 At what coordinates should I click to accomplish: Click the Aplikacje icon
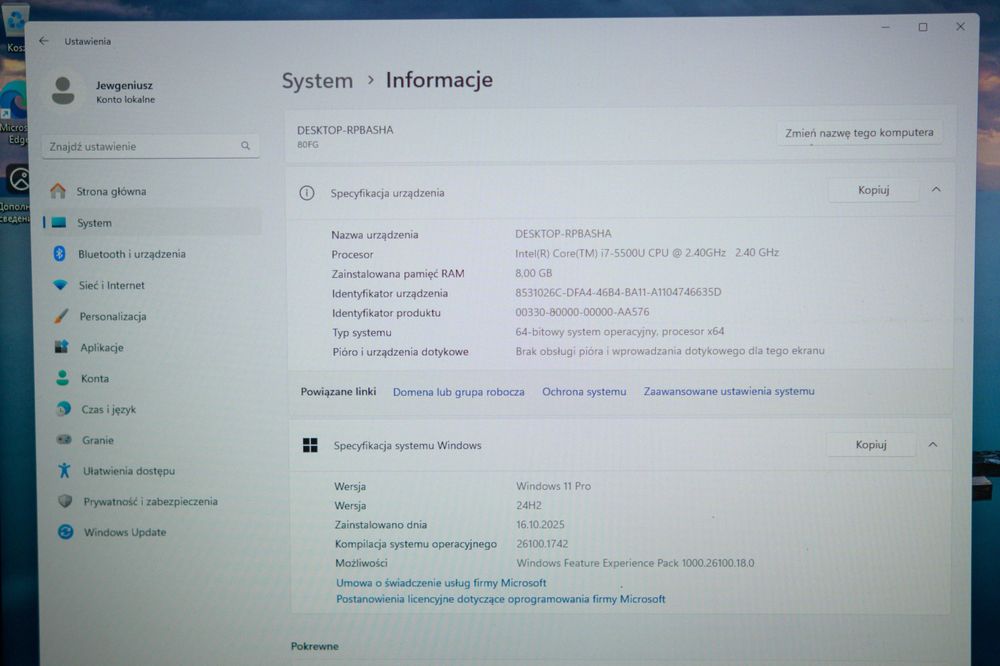[x=62, y=347]
